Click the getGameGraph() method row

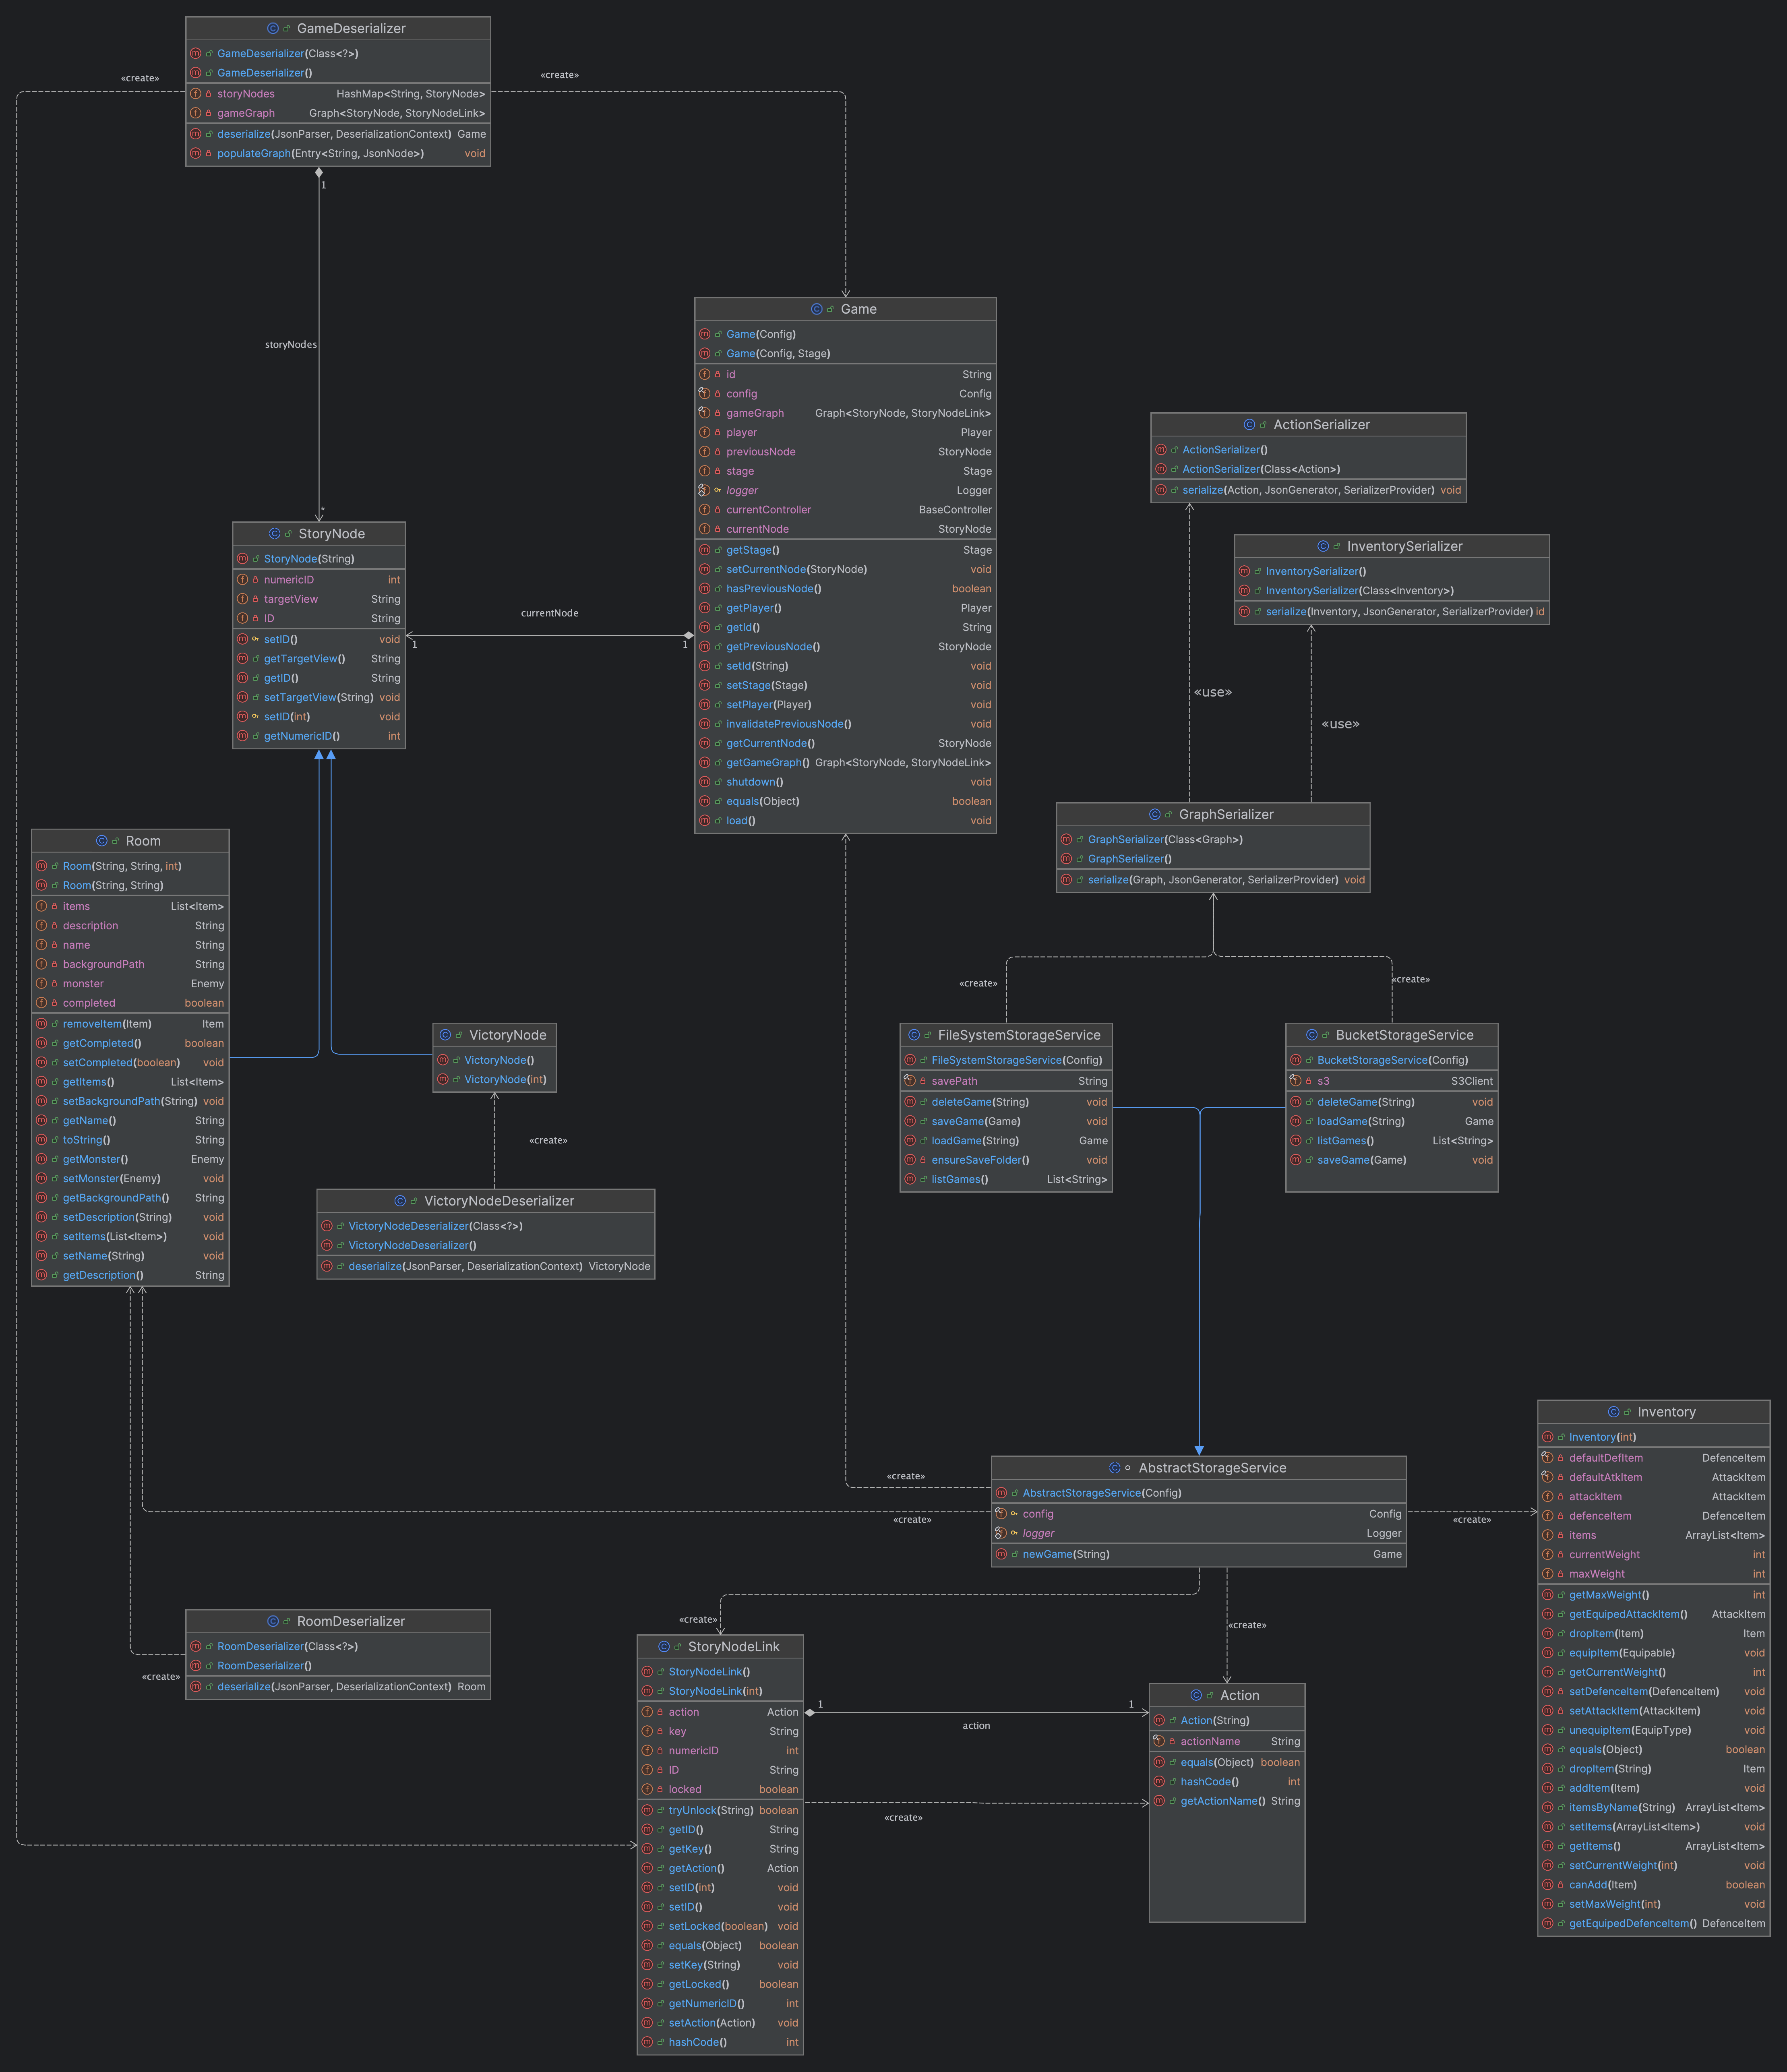[x=846, y=763]
